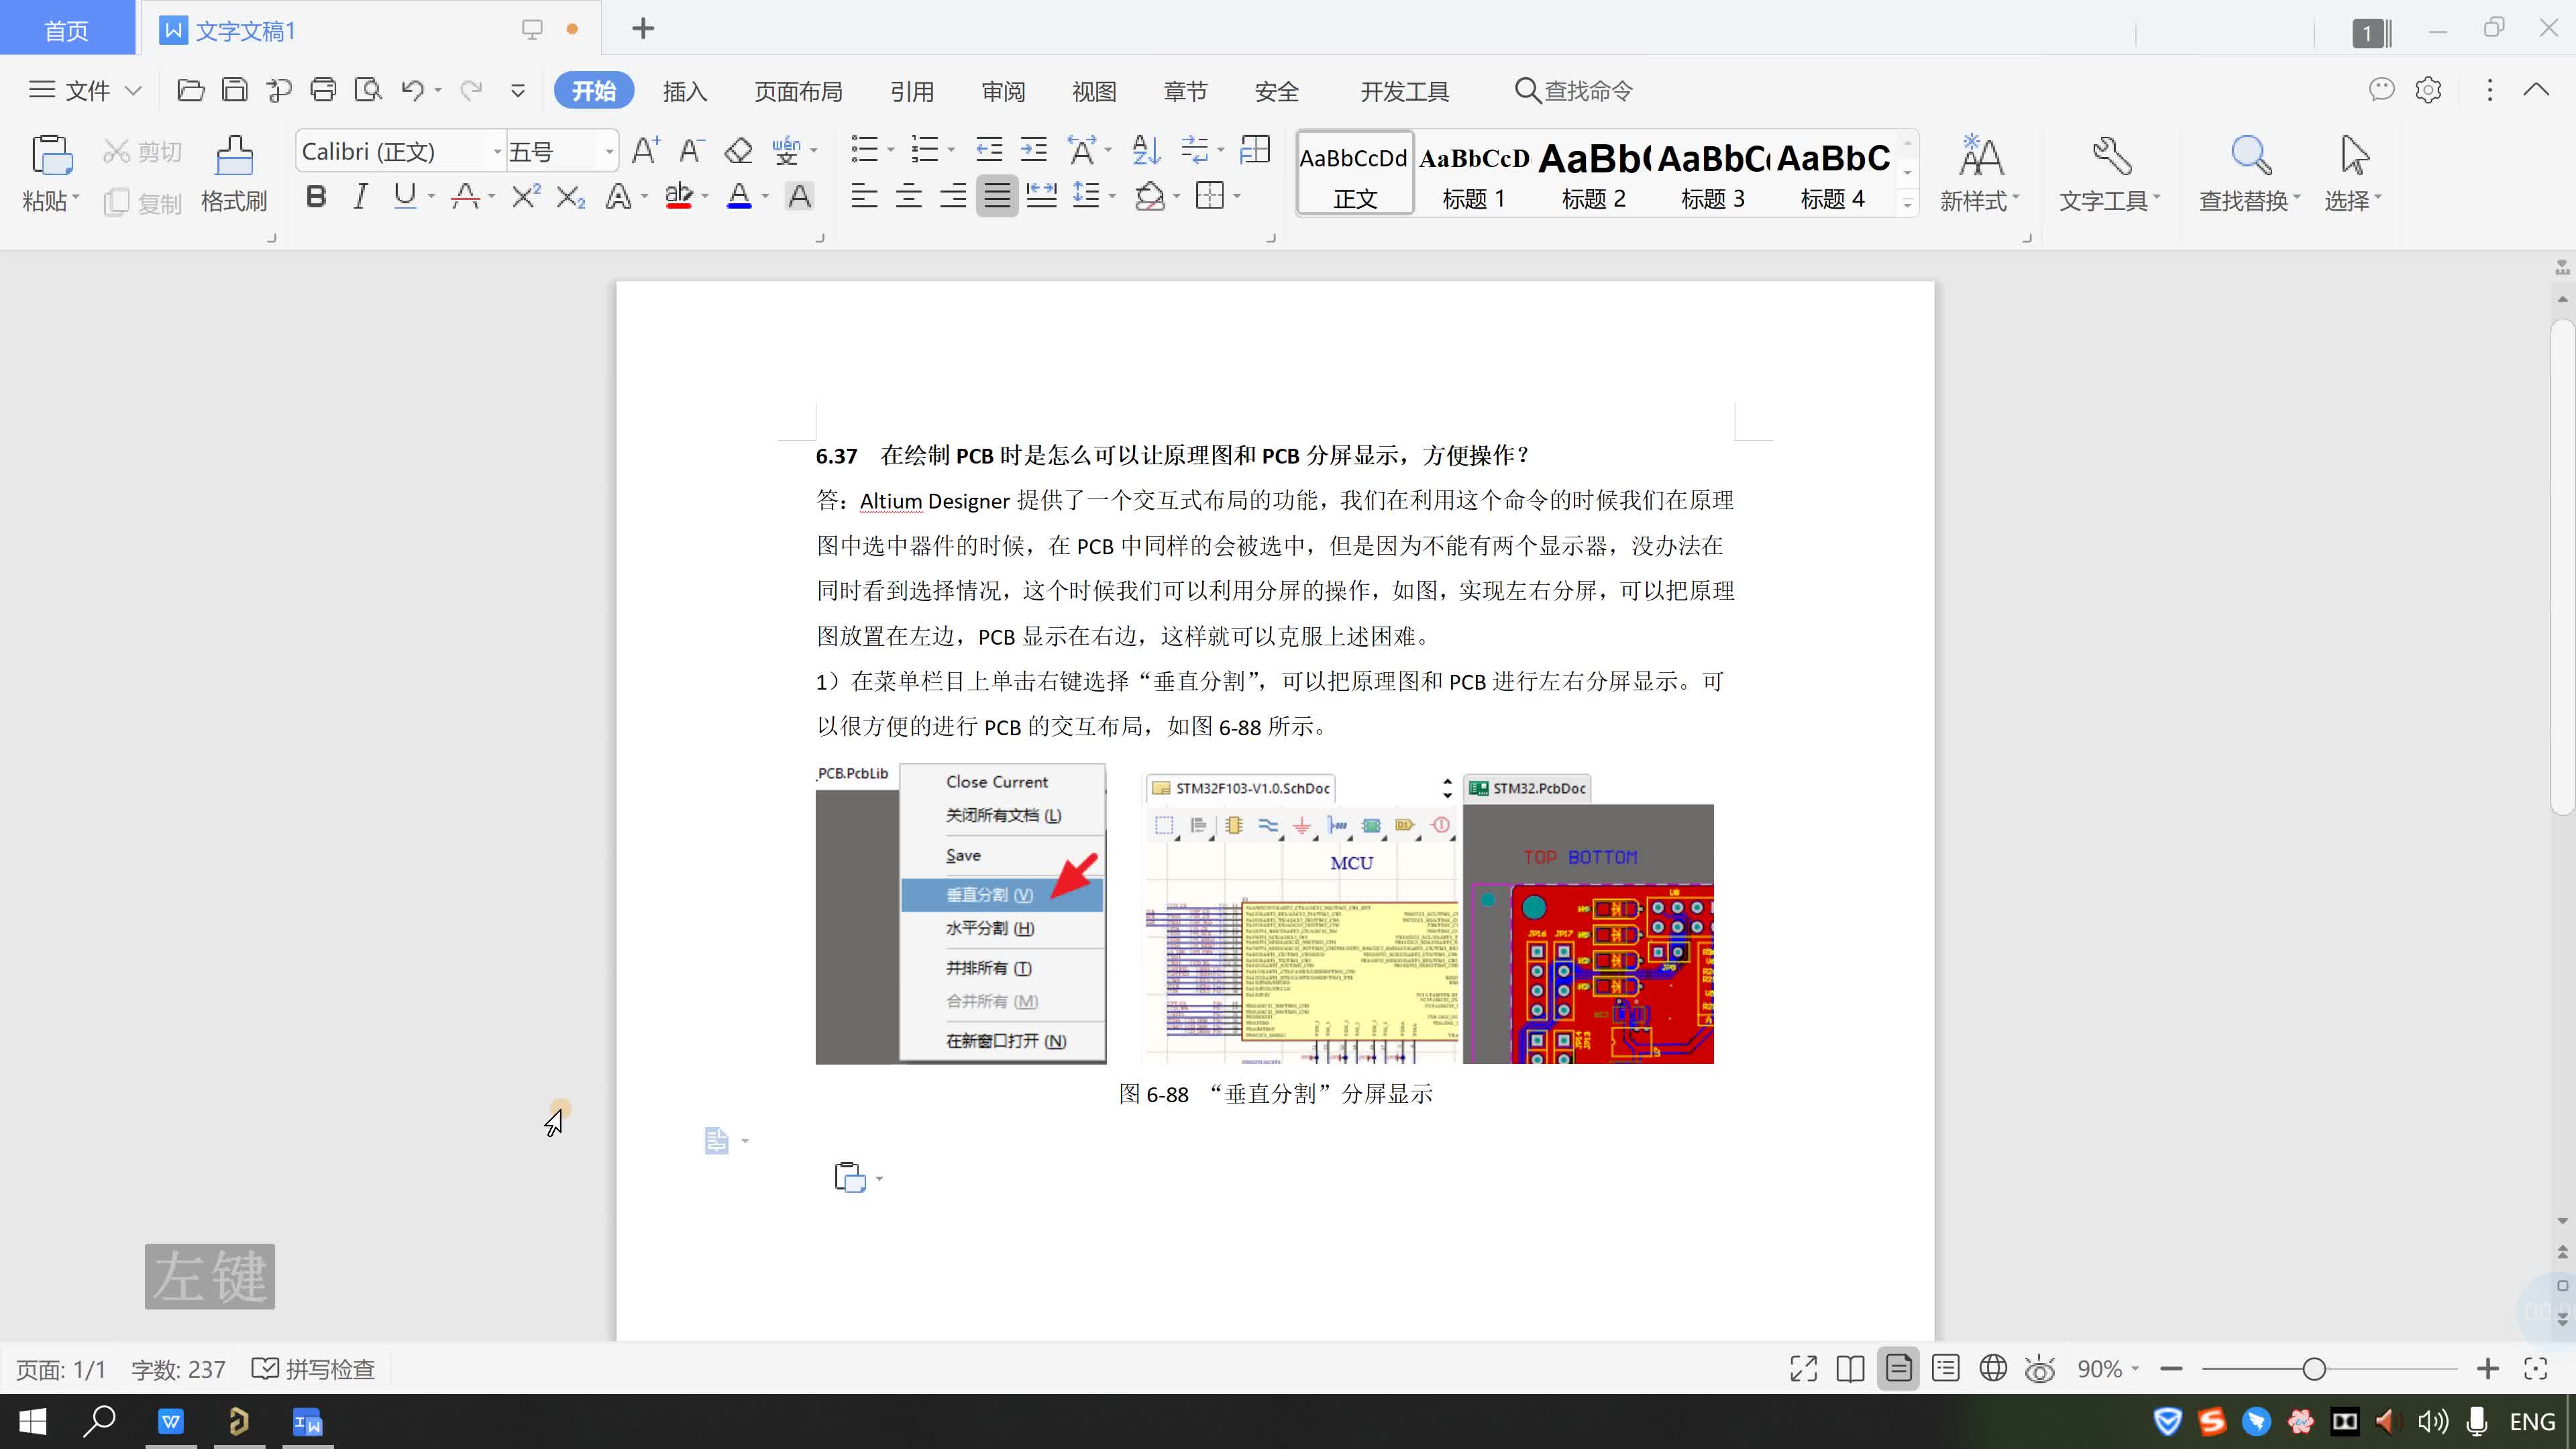Open the file folder icon in quick toolbar
Viewport: 2576px width, 1449px height.
click(190, 91)
